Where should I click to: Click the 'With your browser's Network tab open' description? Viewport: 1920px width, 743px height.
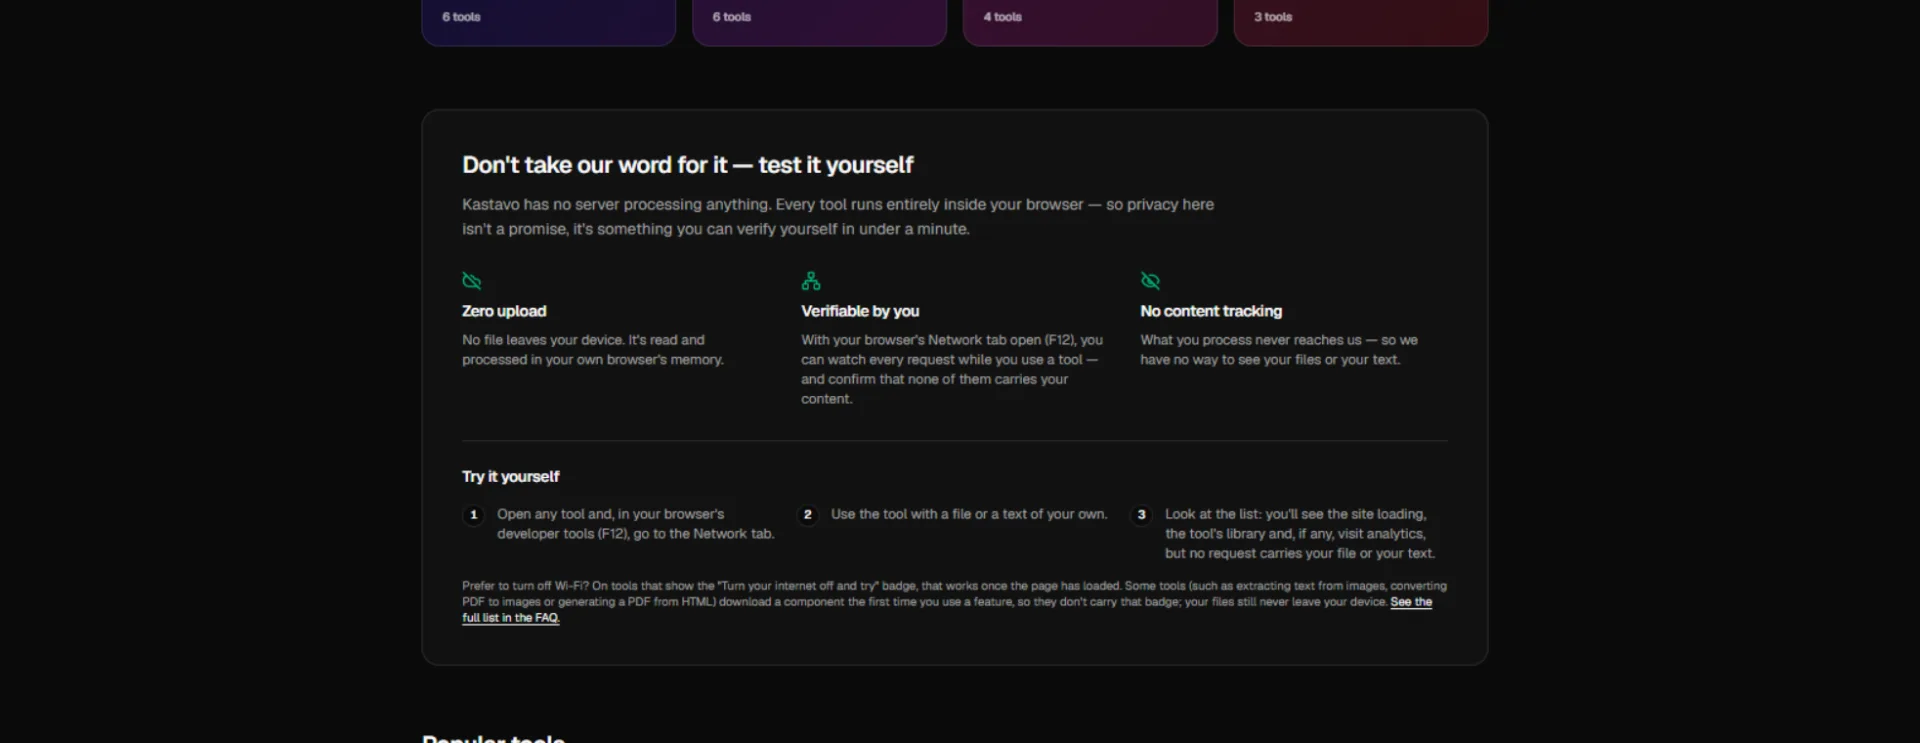[952, 369]
